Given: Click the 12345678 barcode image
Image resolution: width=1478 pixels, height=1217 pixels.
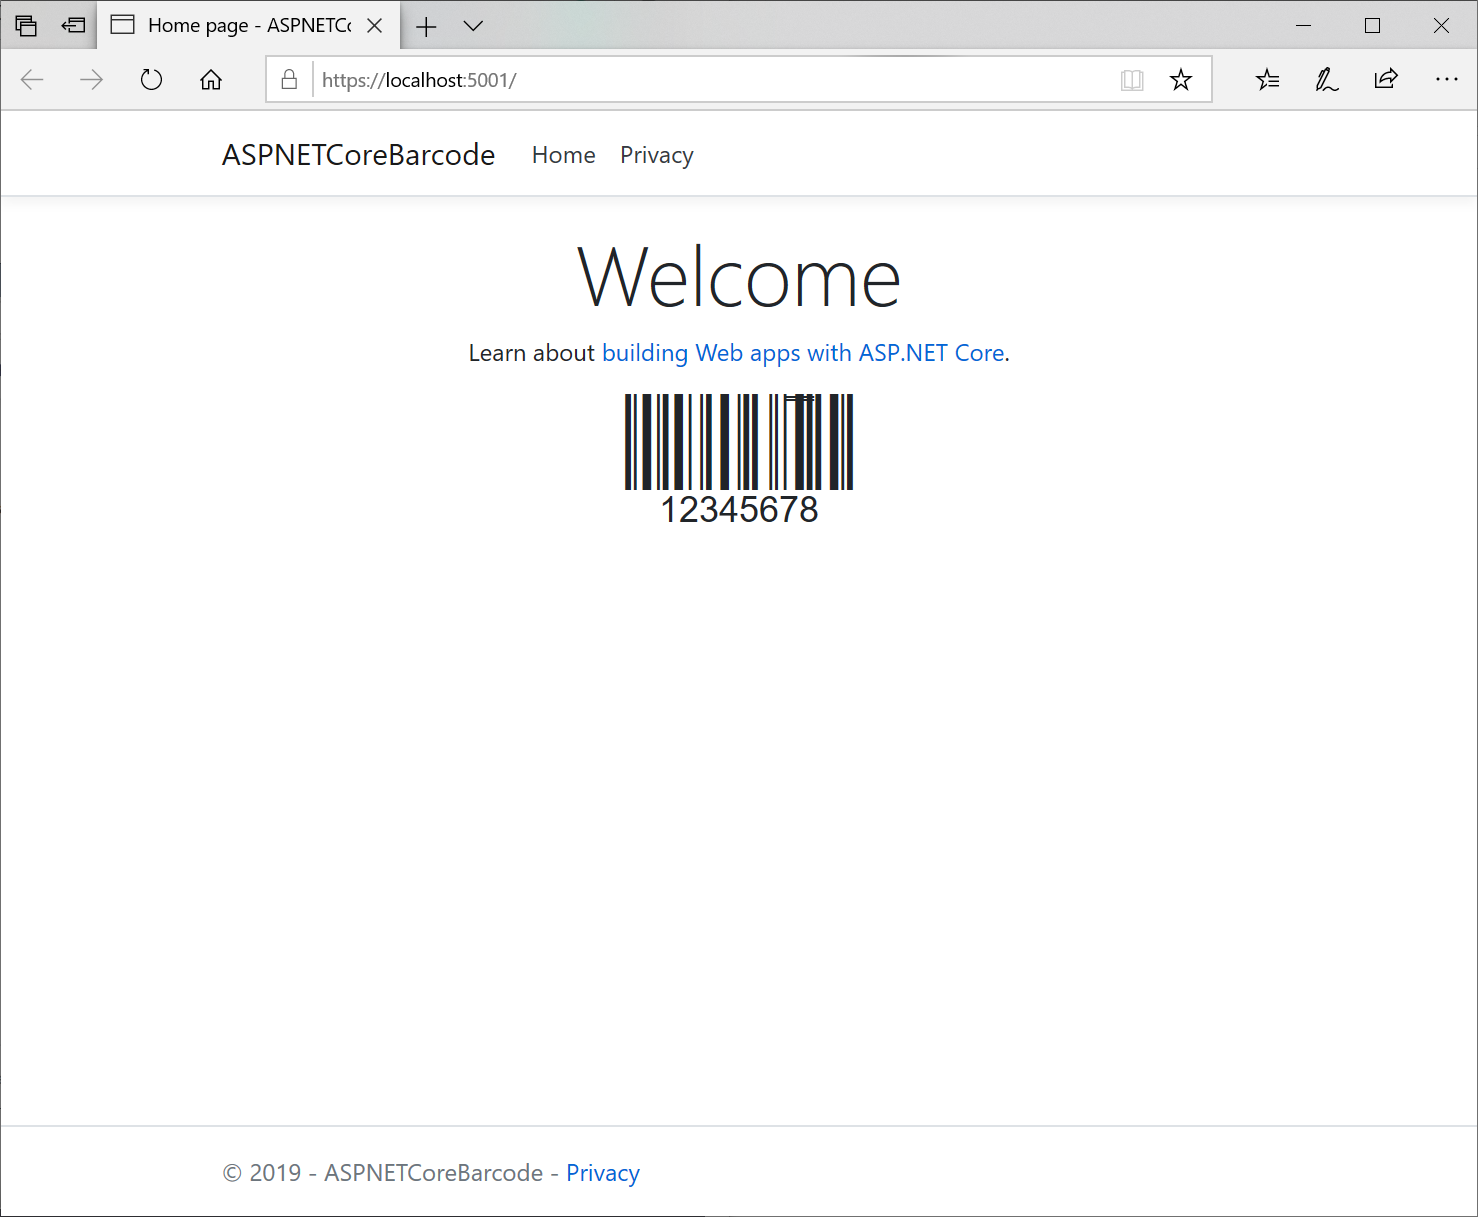Looking at the screenshot, I should pyautogui.click(x=739, y=459).
